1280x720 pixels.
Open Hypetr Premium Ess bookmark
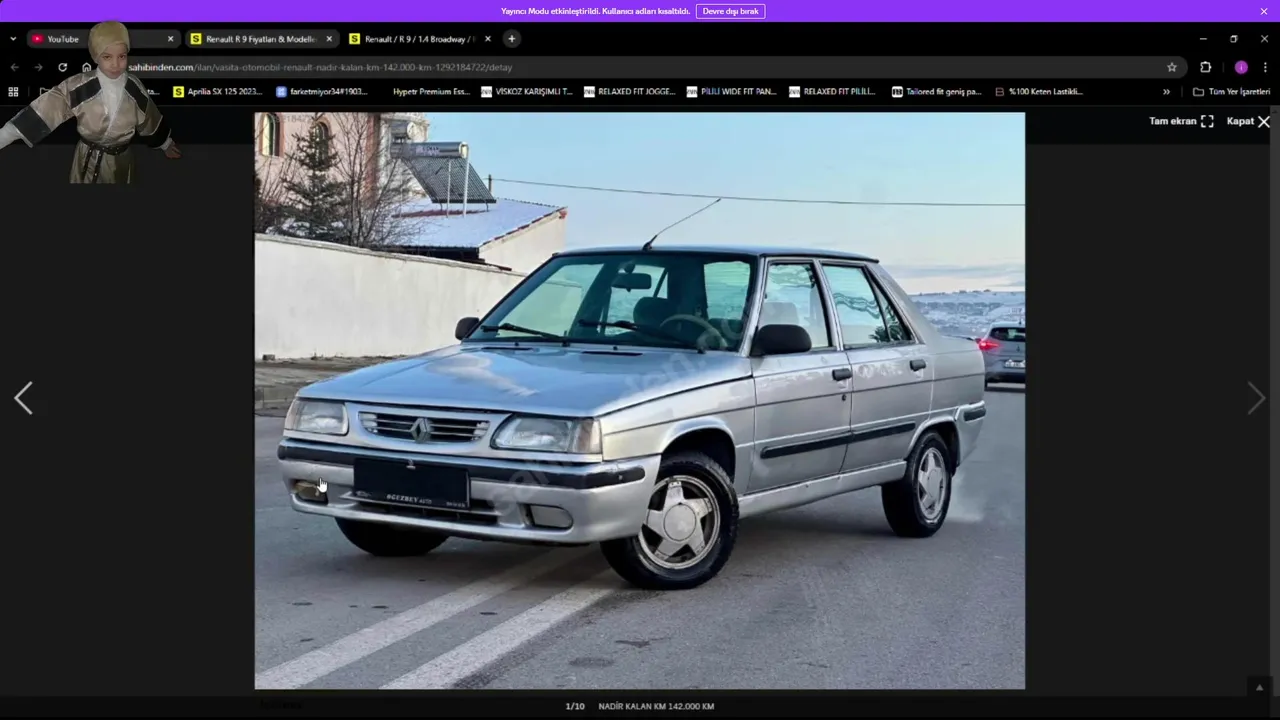430,91
